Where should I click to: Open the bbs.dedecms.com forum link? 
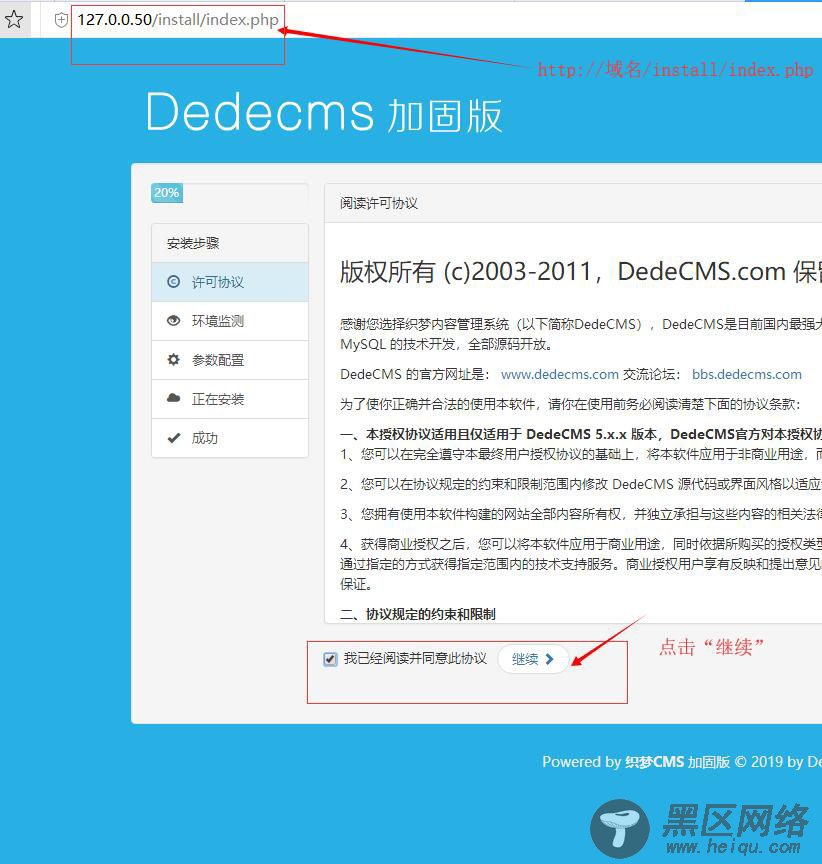click(x=747, y=374)
